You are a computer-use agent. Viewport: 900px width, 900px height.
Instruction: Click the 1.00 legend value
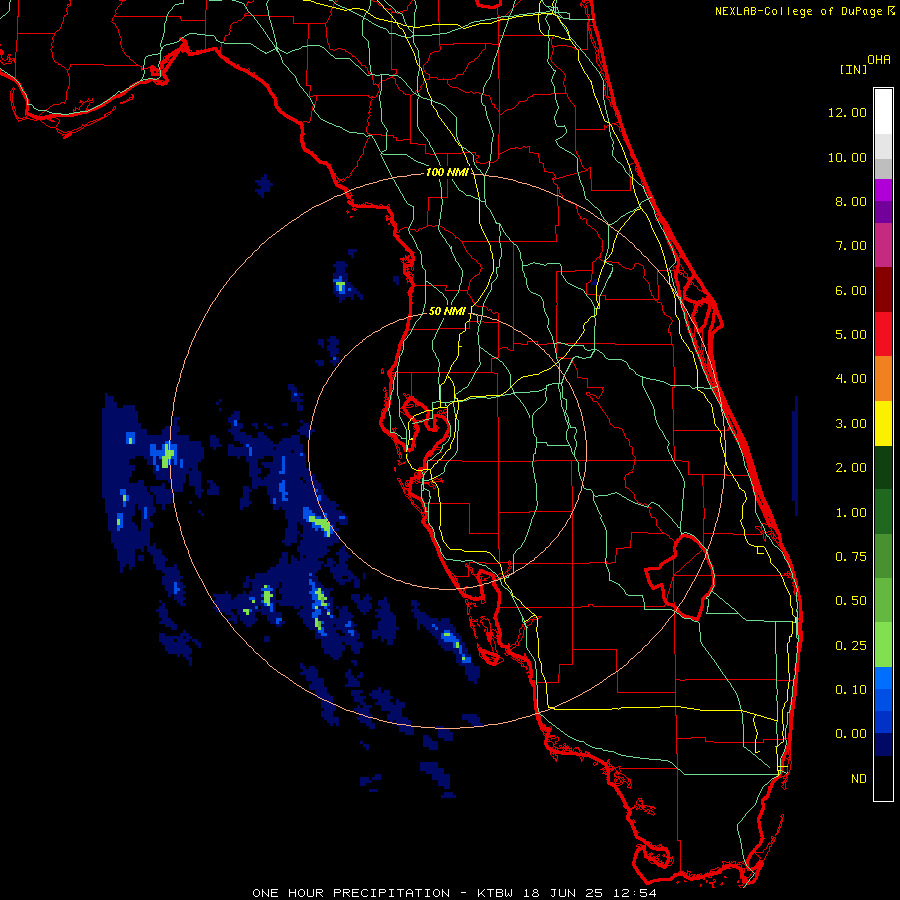pos(851,513)
